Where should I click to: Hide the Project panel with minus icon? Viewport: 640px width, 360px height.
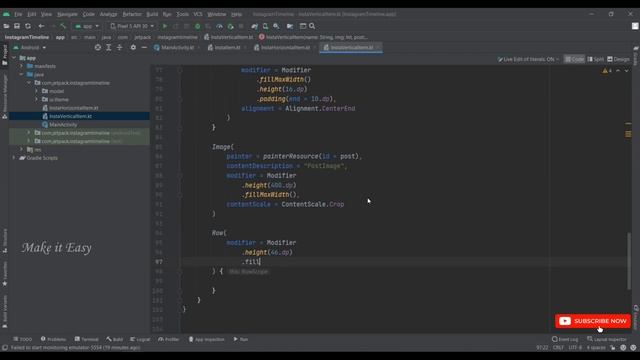coord(144,48)
